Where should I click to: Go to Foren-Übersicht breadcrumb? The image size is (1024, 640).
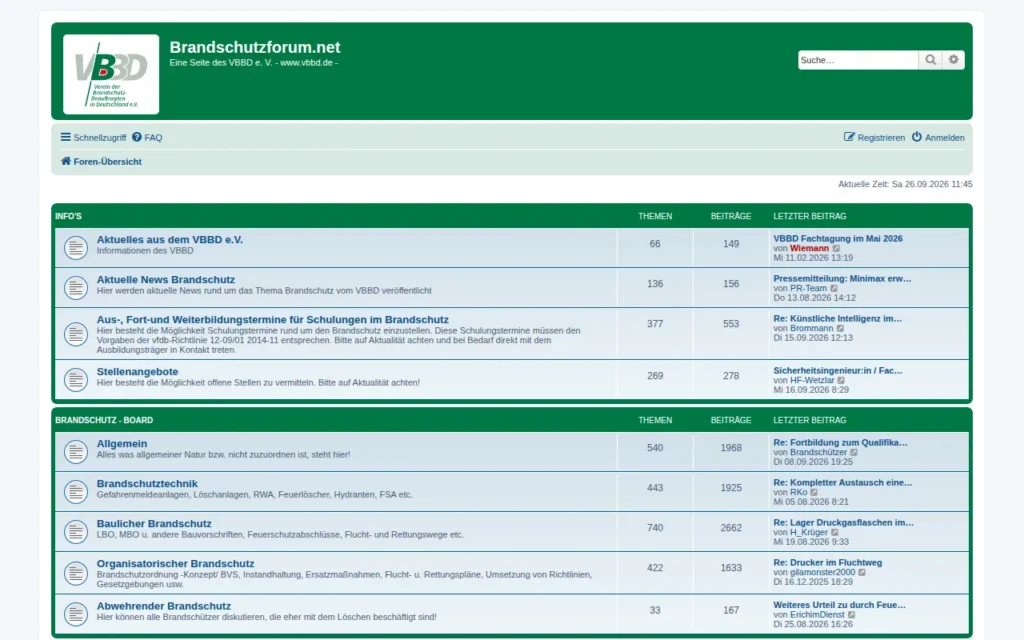tap(101, 161)
